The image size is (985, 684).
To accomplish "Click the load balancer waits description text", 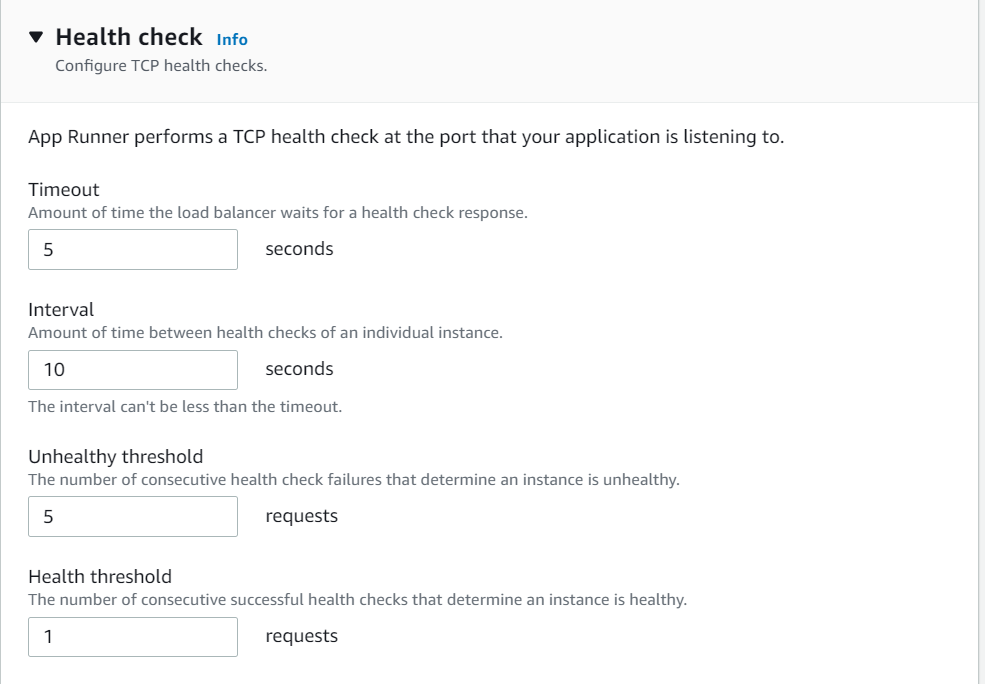I will click(277, 212).
